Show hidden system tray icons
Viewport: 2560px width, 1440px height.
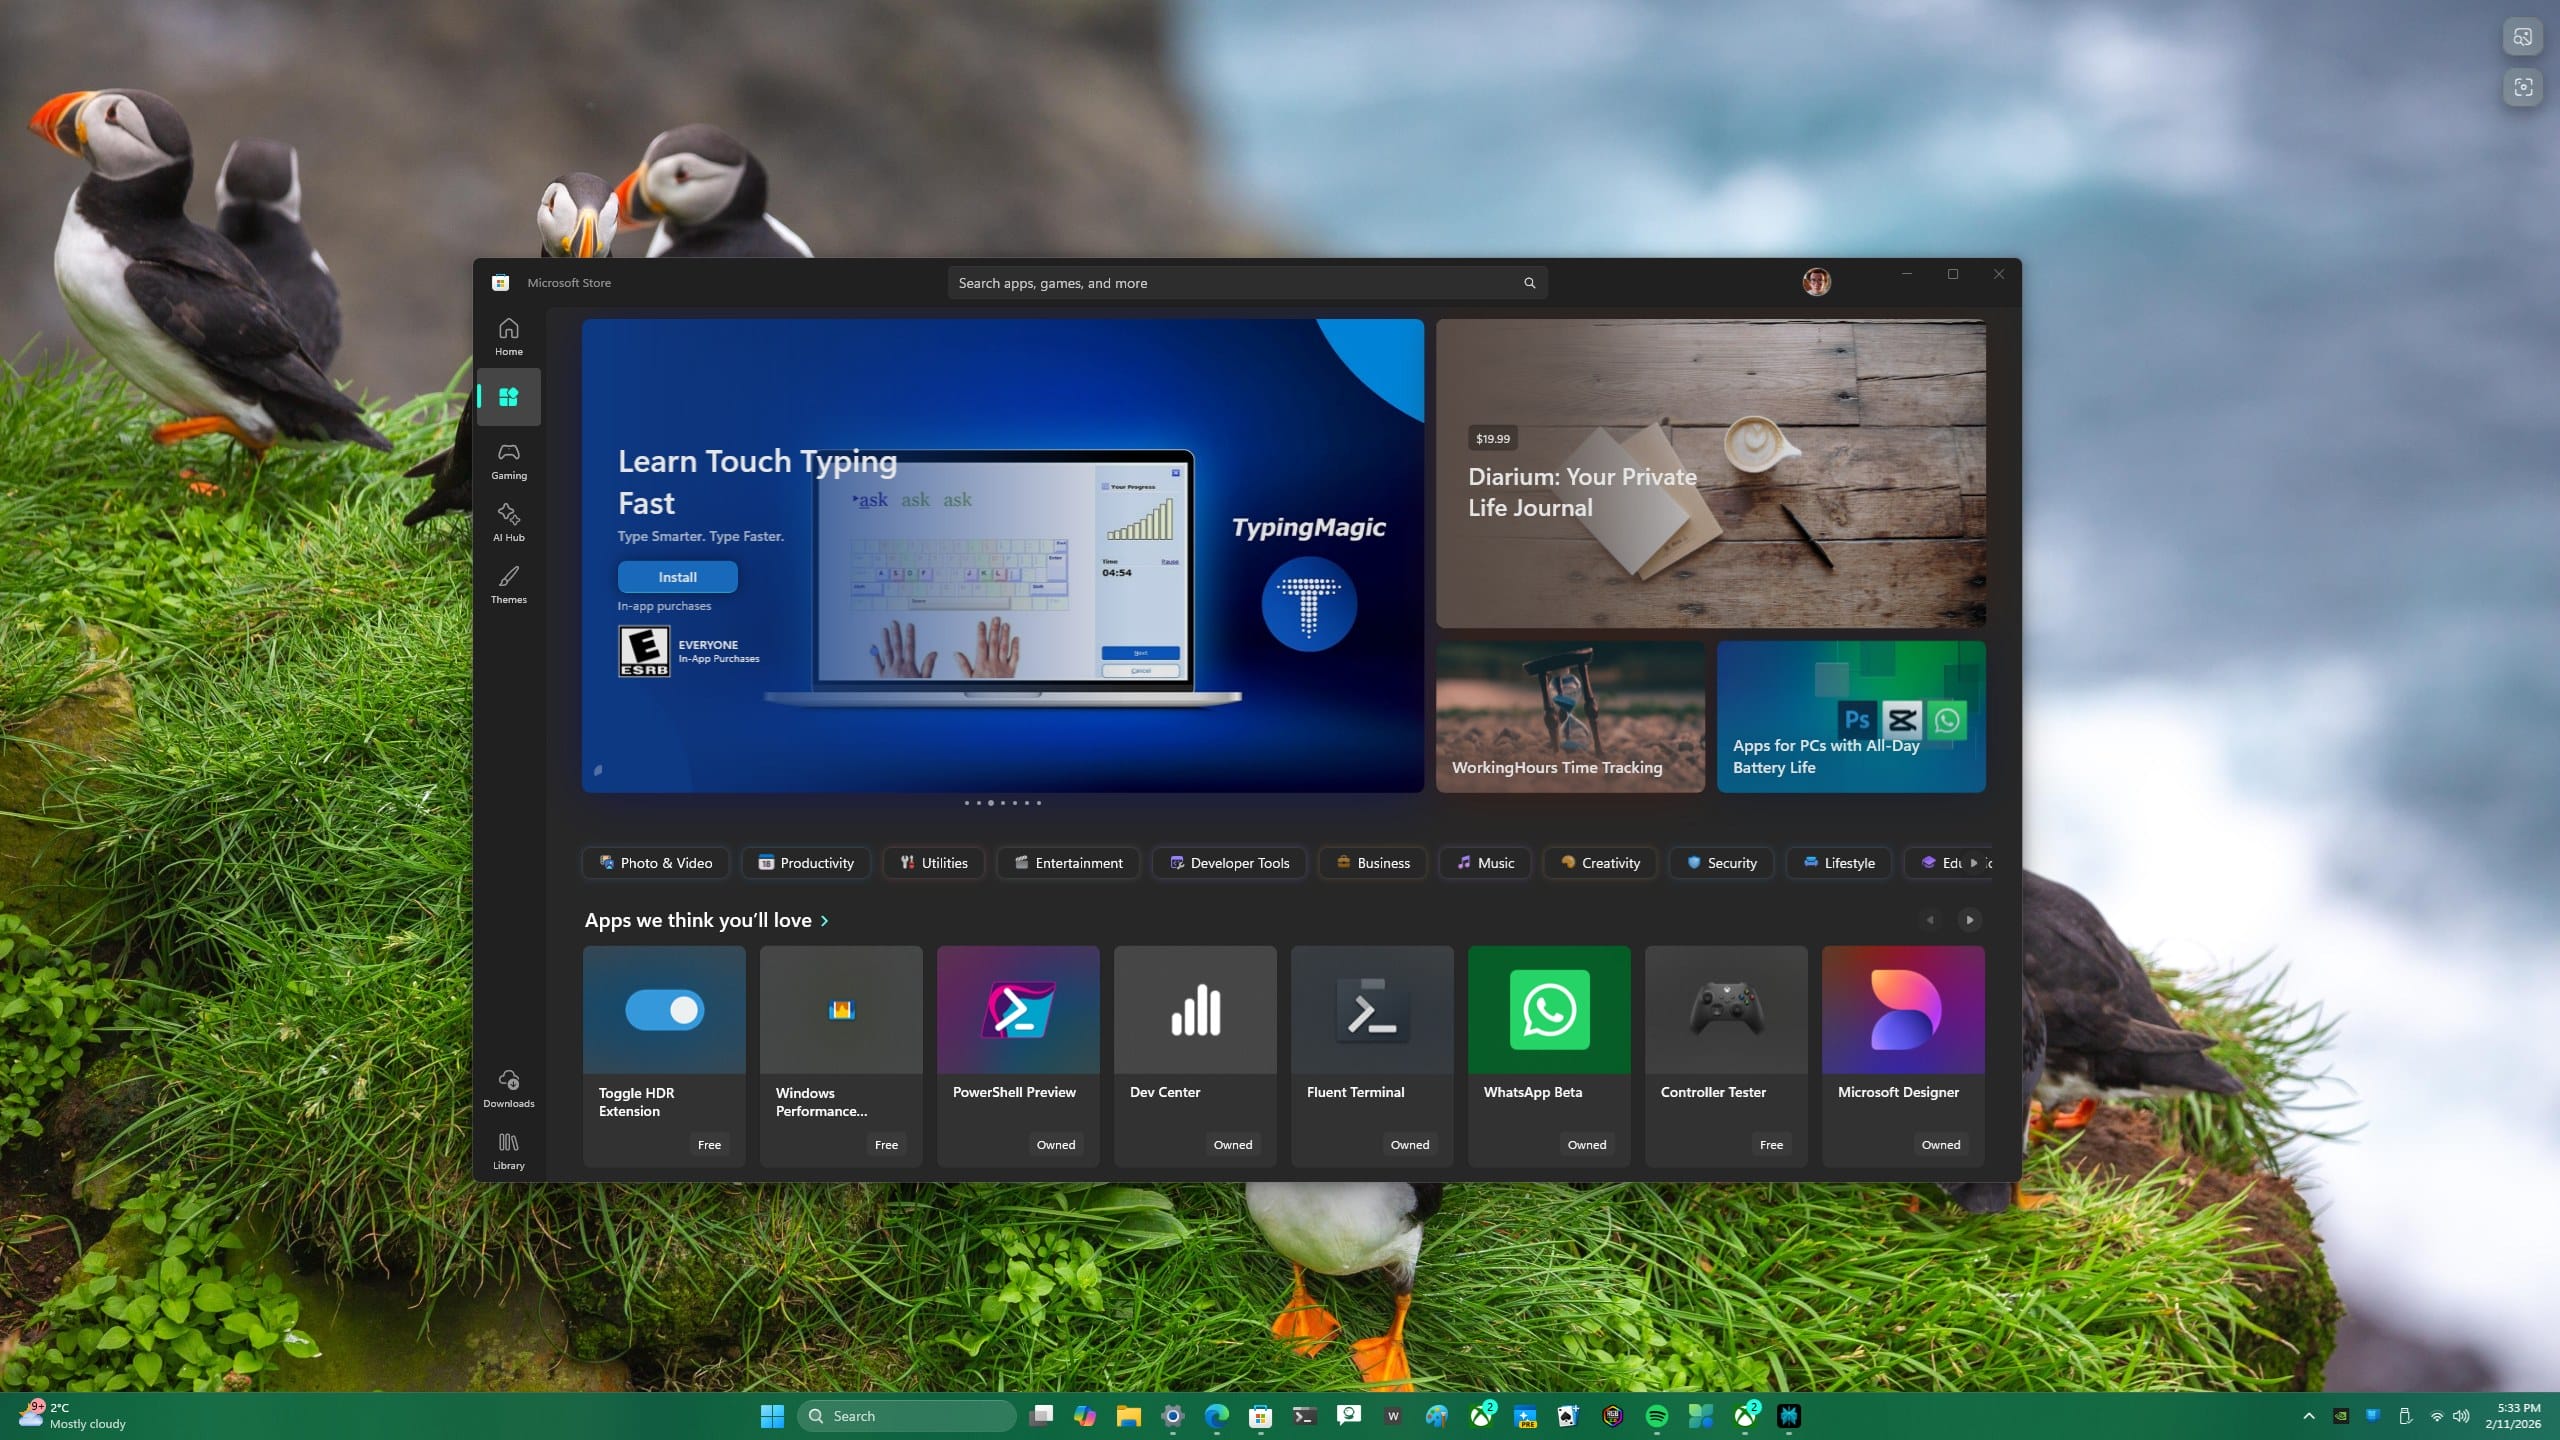(x=2308, y=1416)
